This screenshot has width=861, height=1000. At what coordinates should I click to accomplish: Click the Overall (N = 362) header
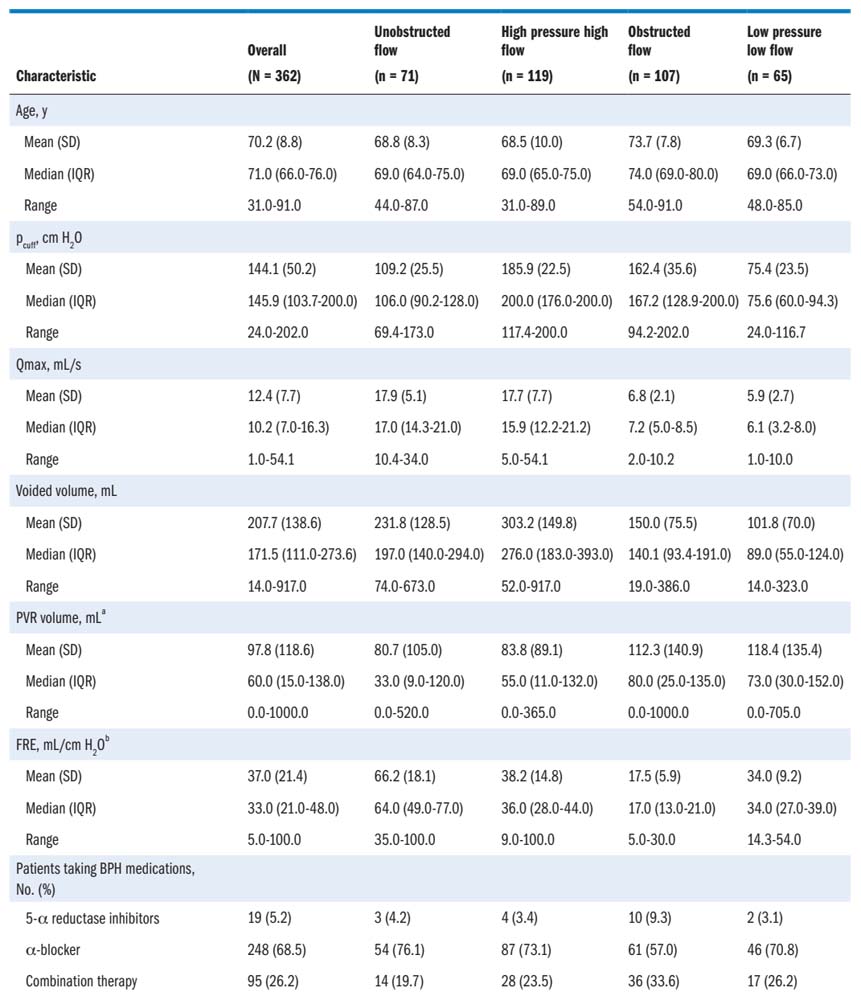click(x=281, y=63)
